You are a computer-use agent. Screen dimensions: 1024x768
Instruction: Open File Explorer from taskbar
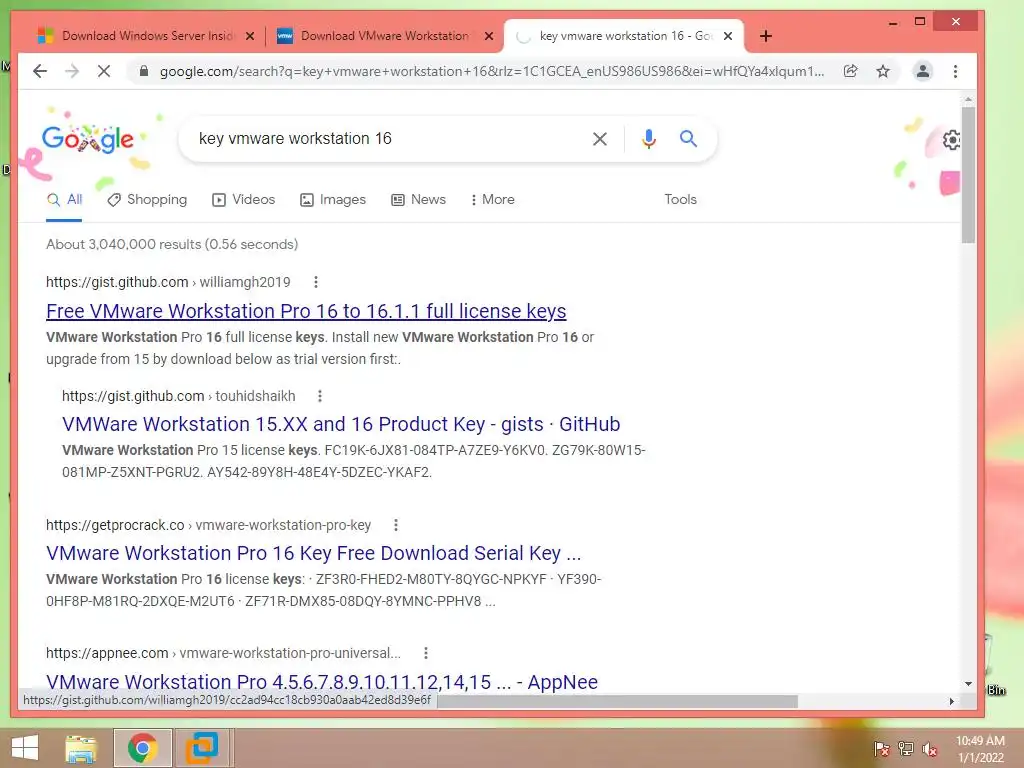[x=81, y=748]
